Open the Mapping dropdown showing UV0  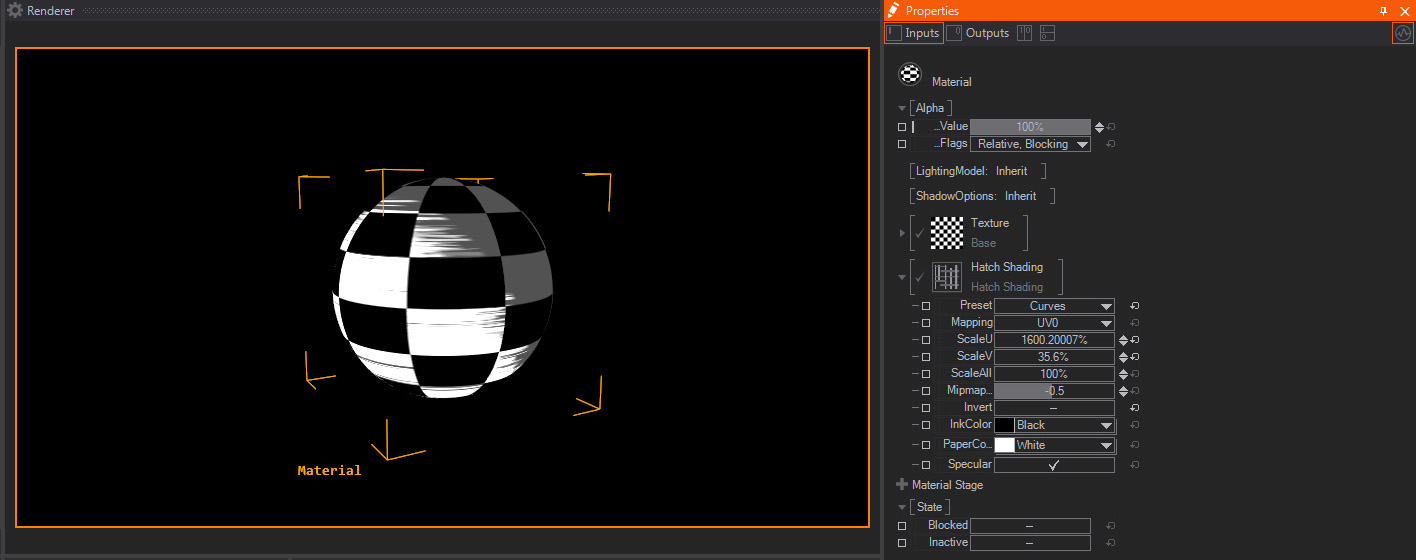coord(1054,323)
